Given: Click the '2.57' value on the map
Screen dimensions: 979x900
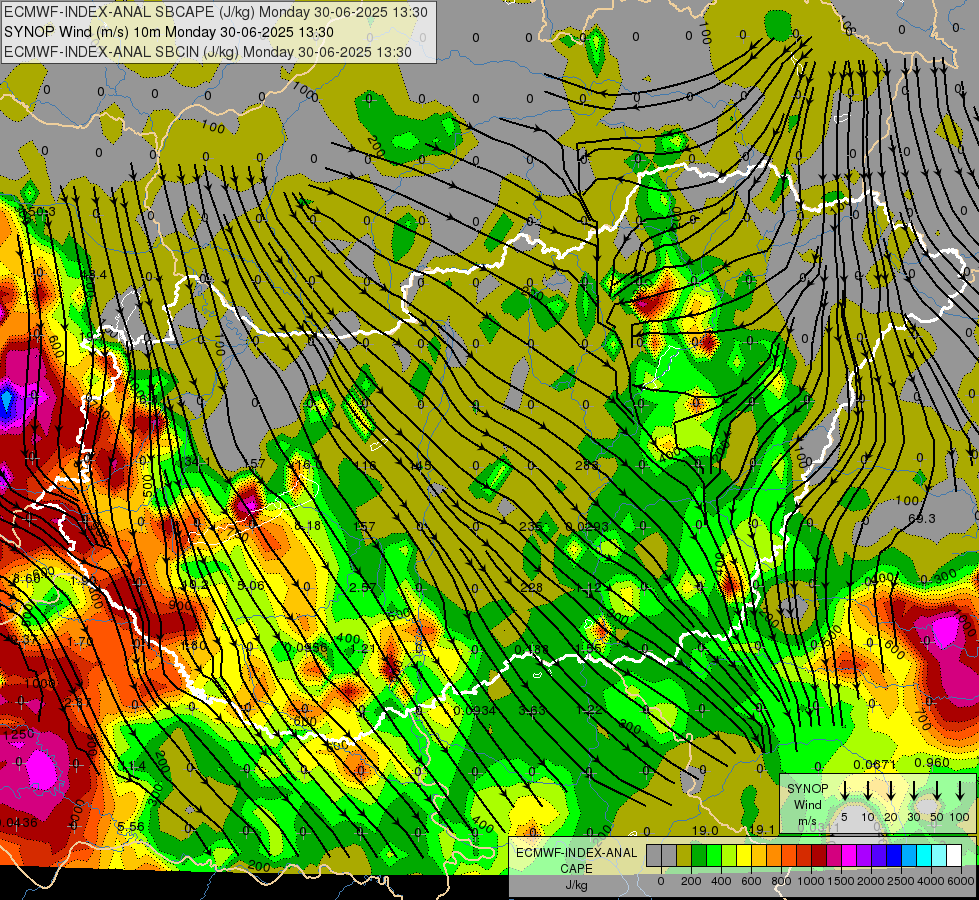Looking at the screenshot, I should (x=363, y=587).
